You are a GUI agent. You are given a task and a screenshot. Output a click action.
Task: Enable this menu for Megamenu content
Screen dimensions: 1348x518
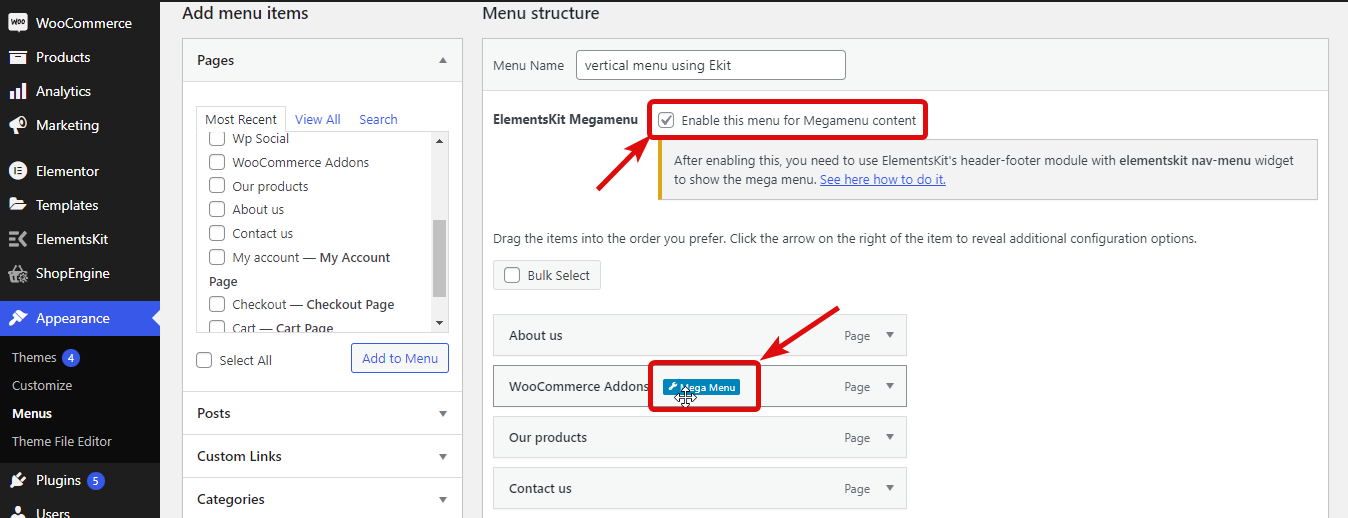666,120
